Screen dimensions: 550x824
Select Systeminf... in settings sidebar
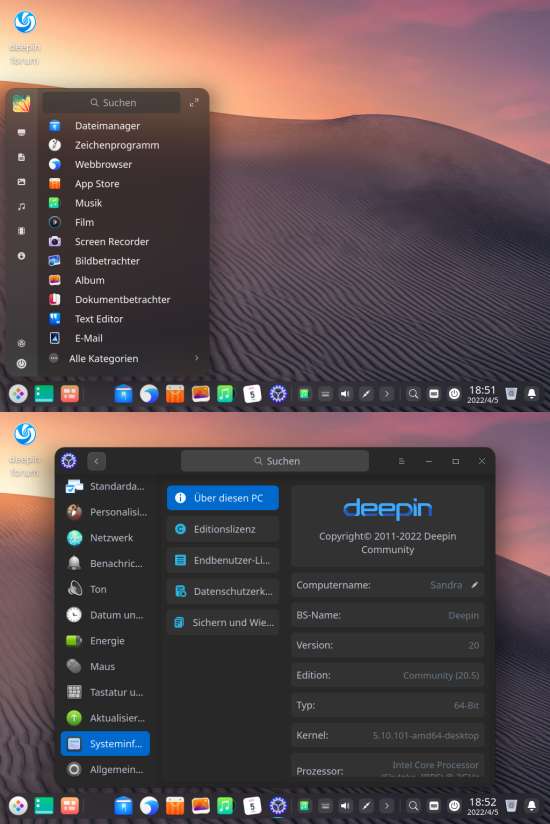click(105, 744)
